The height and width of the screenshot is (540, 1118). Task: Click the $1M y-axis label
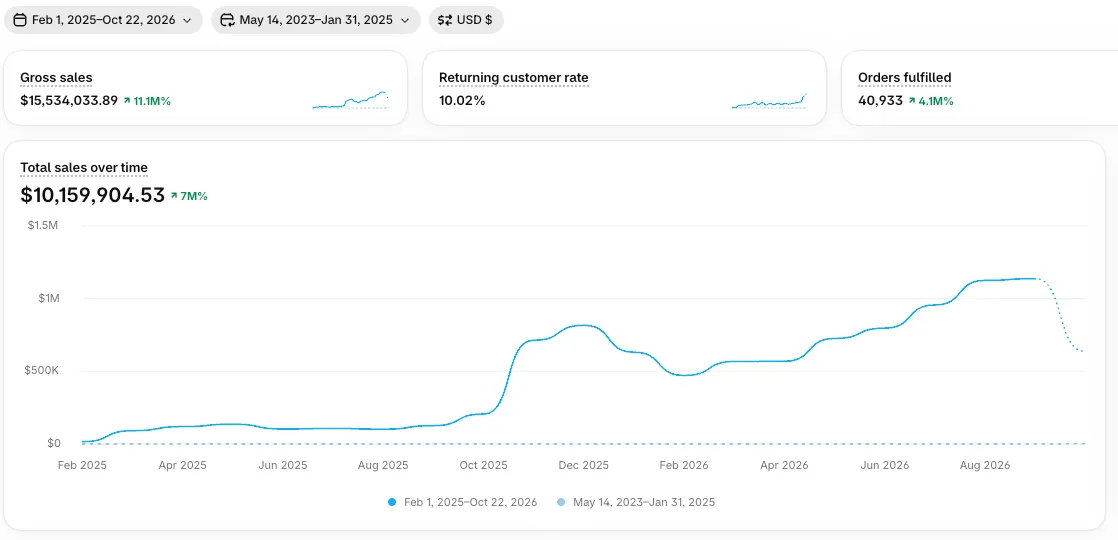point(48,298)
